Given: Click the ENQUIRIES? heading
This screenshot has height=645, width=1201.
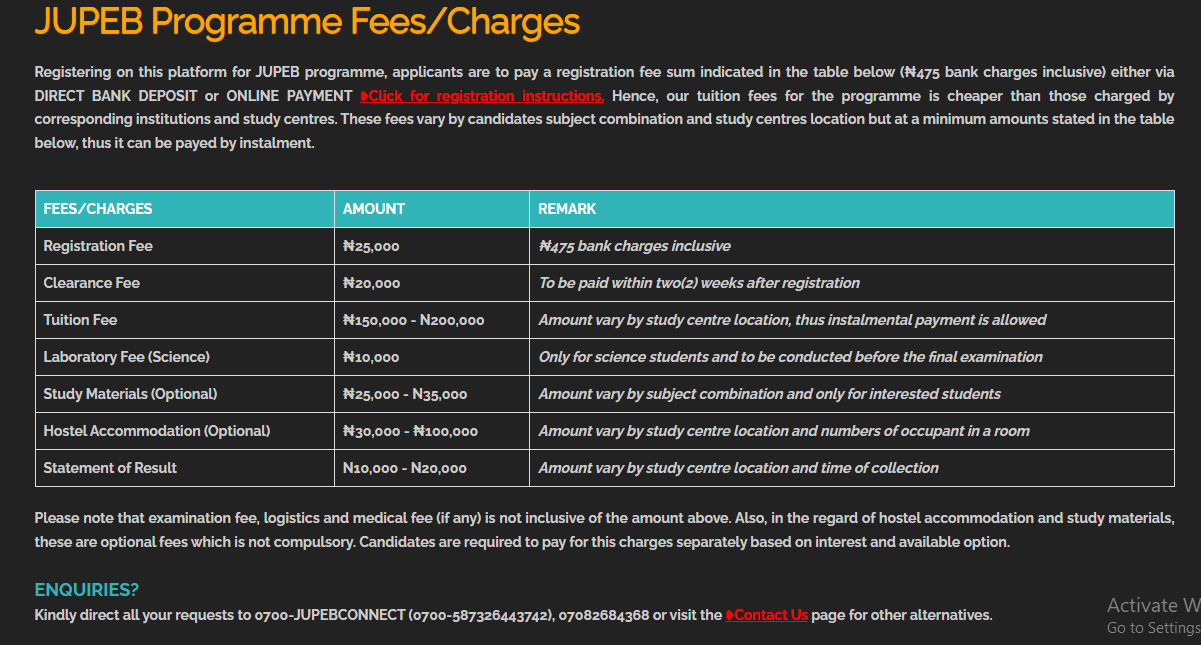Looking at the screenshot, I should (x=87, y=590).
